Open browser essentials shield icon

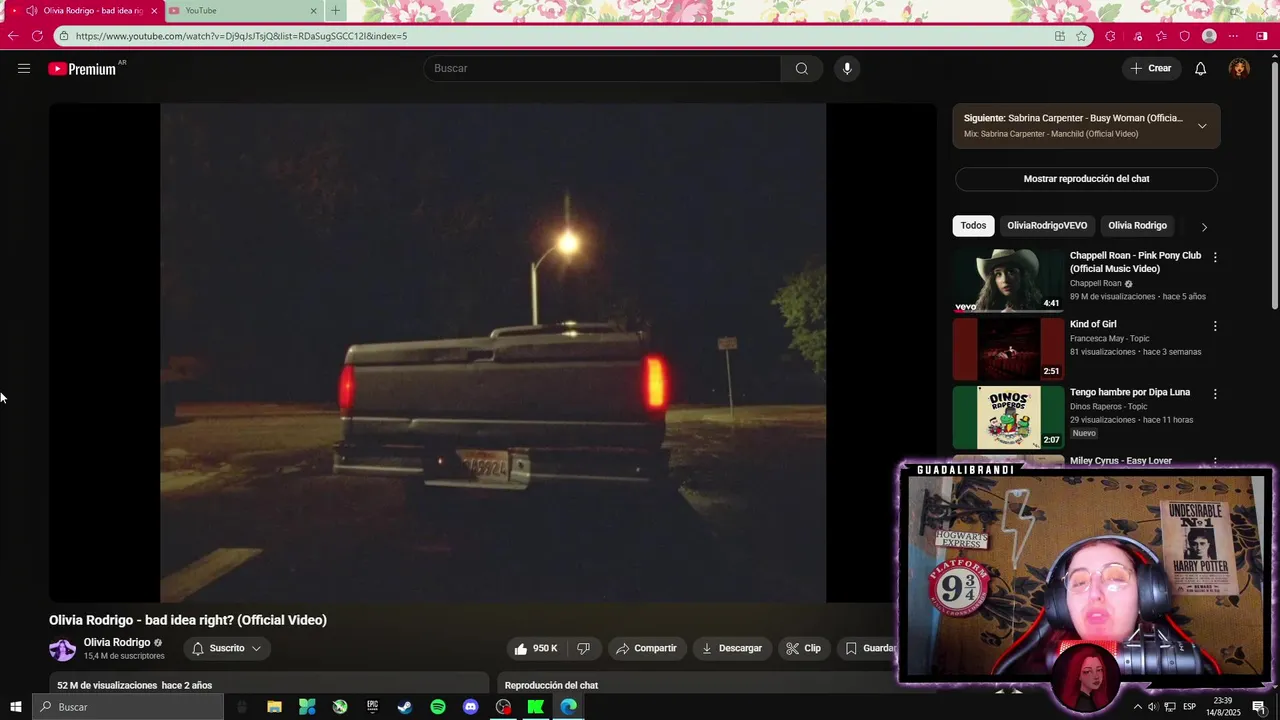pos(1185,36)
